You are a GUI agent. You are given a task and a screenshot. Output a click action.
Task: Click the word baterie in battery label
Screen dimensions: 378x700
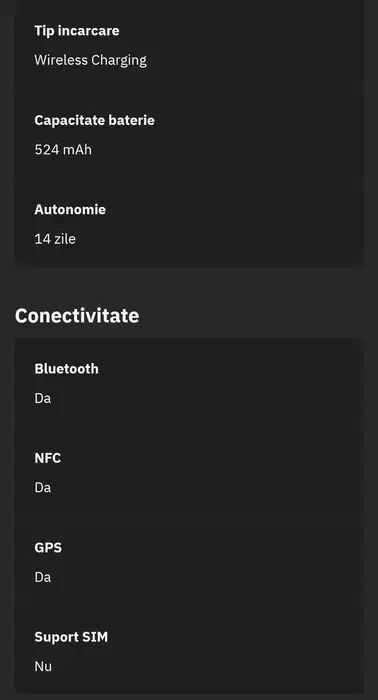pos(131,121)
